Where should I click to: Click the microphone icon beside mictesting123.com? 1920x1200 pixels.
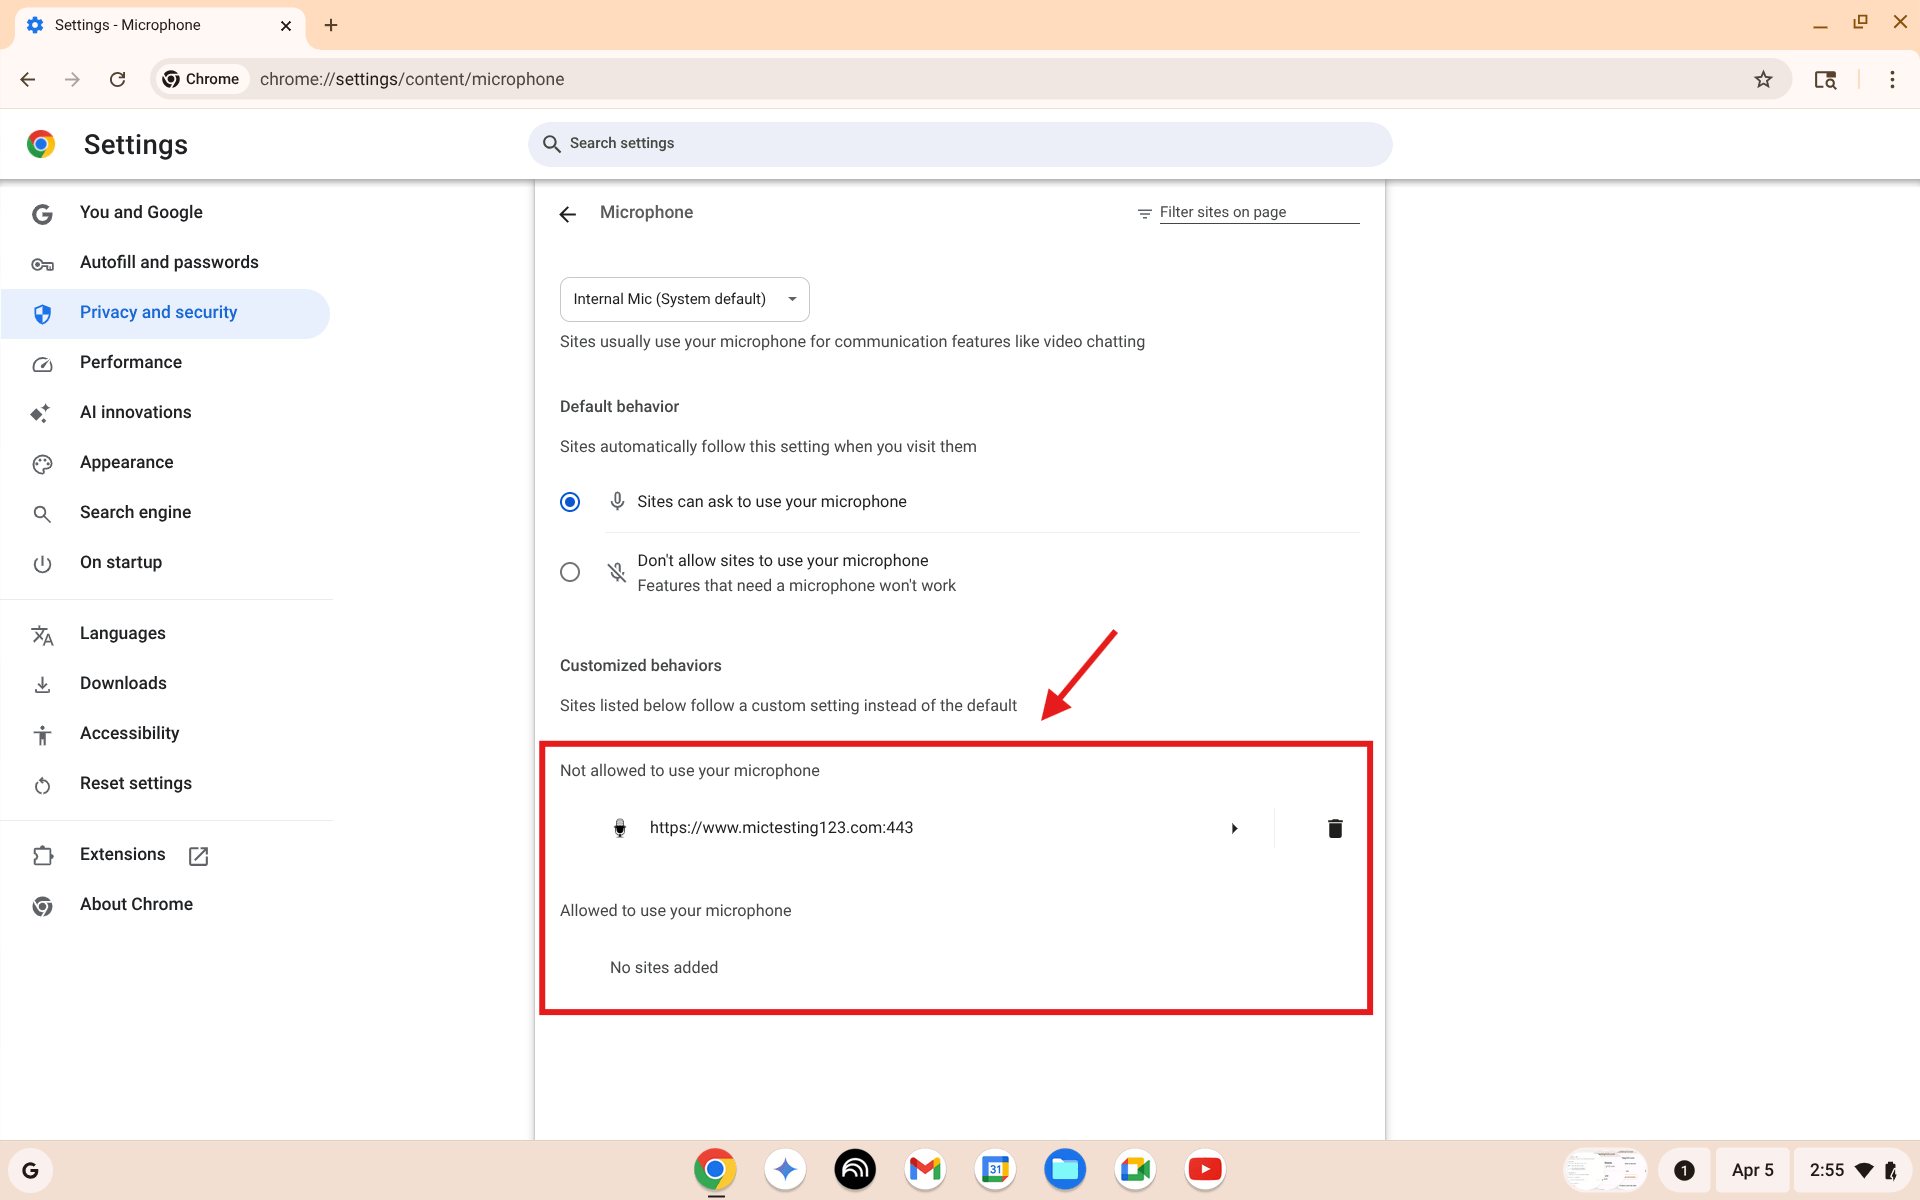[x=620, y=828]
